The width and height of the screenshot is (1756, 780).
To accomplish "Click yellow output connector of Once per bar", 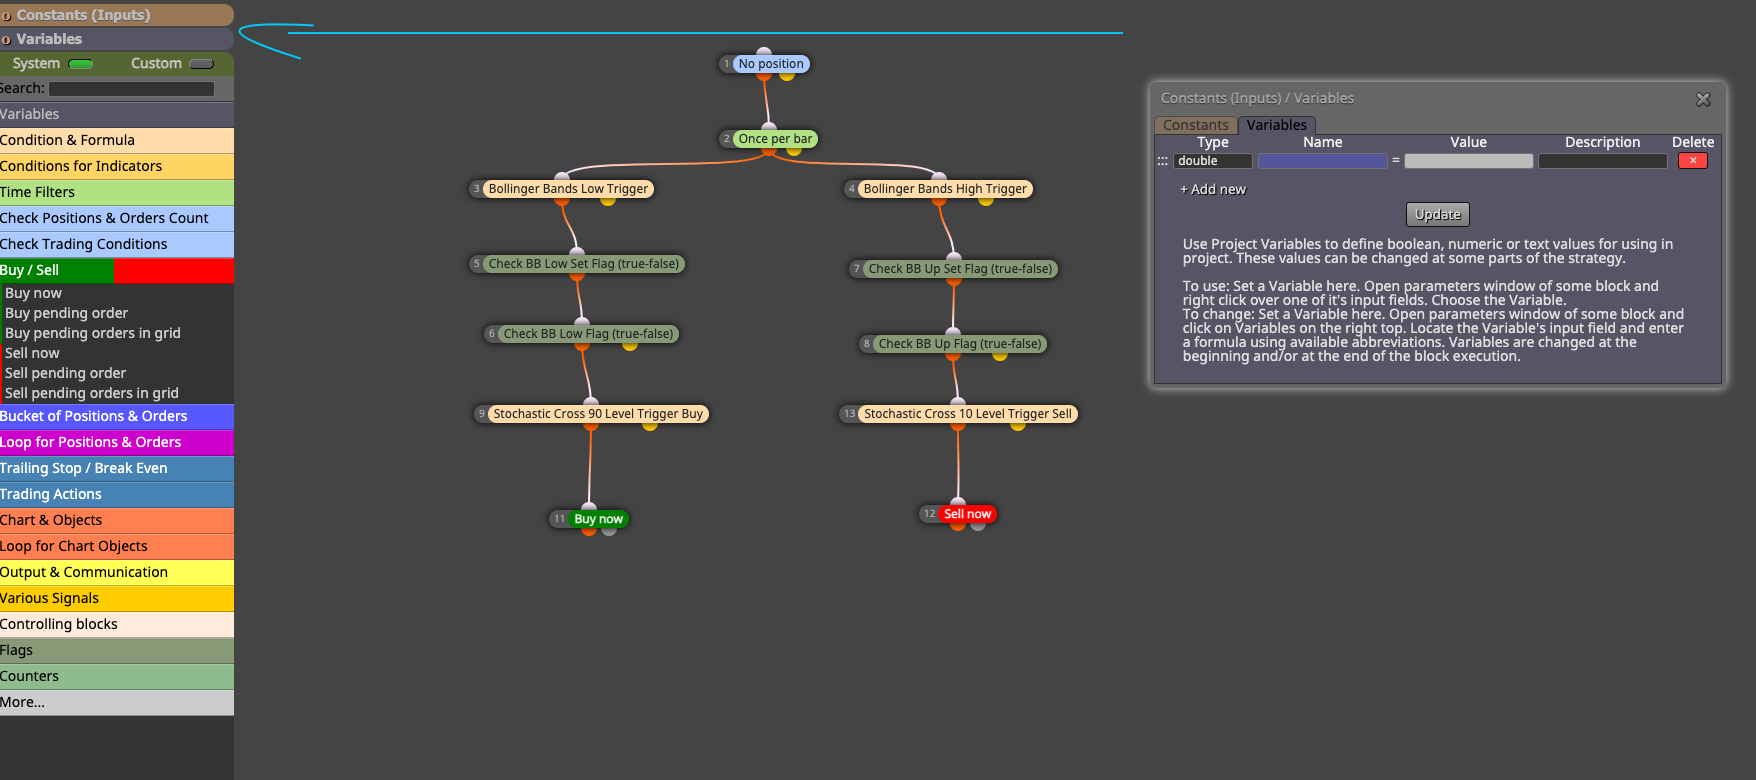I will click(x=793, y=150).
